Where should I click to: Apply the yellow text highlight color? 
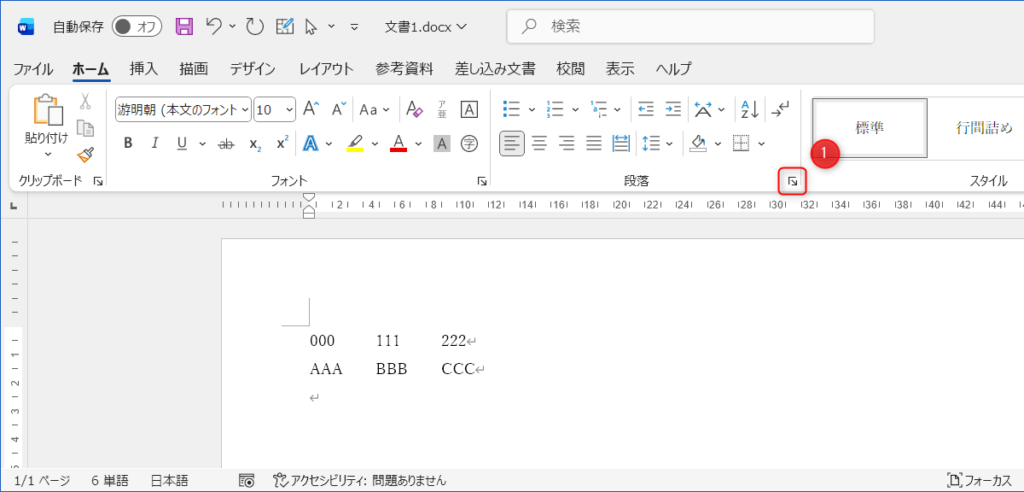tap(355, 143)
